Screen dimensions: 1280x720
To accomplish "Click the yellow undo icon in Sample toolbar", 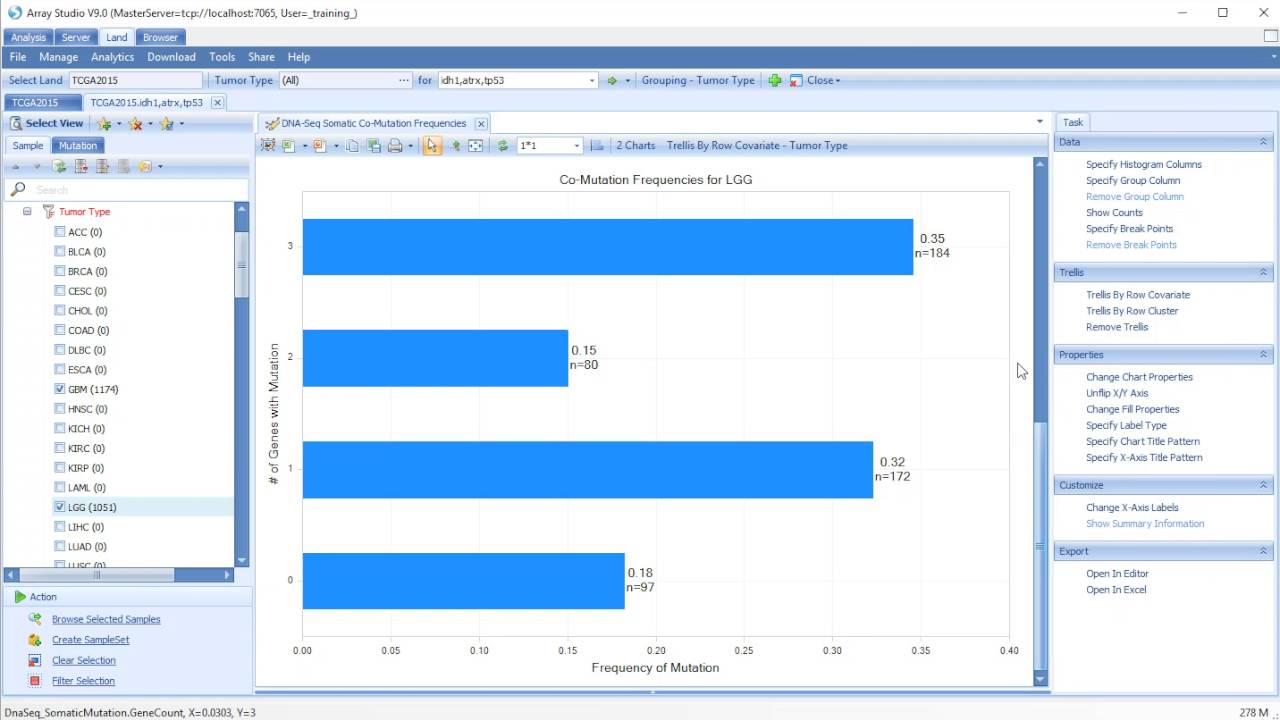I will pos(145,167).
